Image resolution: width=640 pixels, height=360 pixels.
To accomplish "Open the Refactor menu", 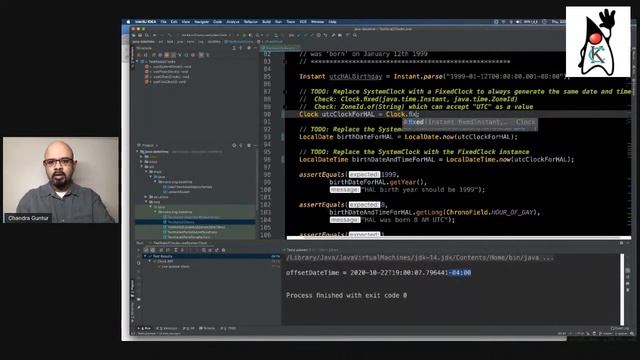I will click(x=251, y=22).
